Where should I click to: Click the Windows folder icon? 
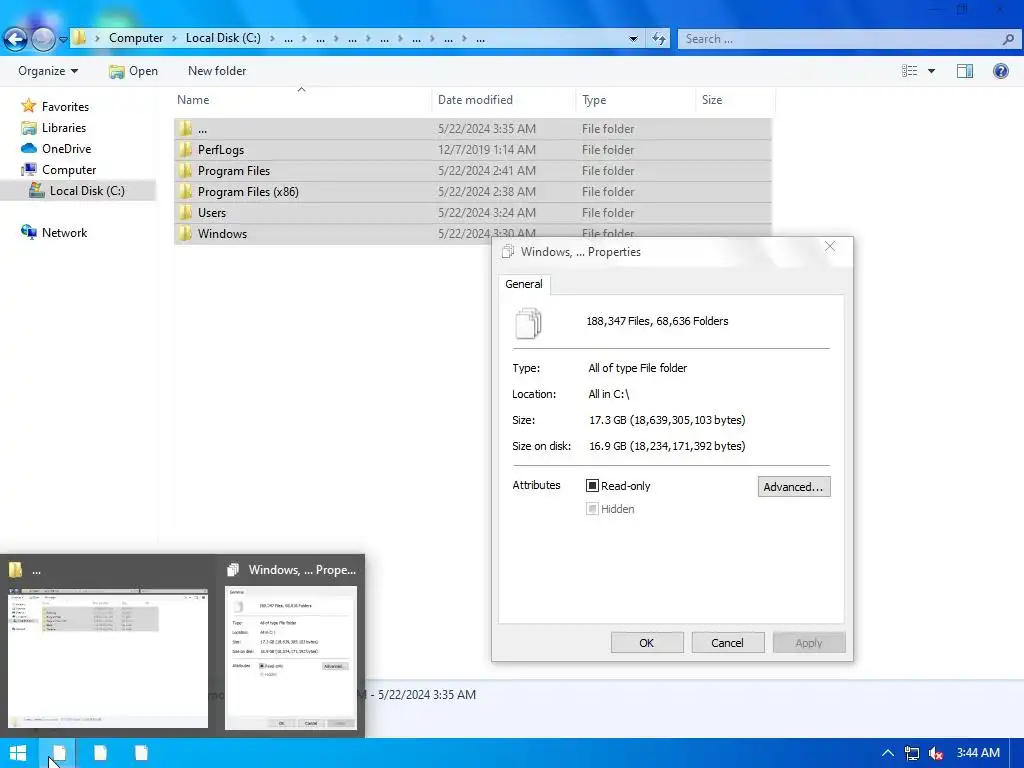185,233
